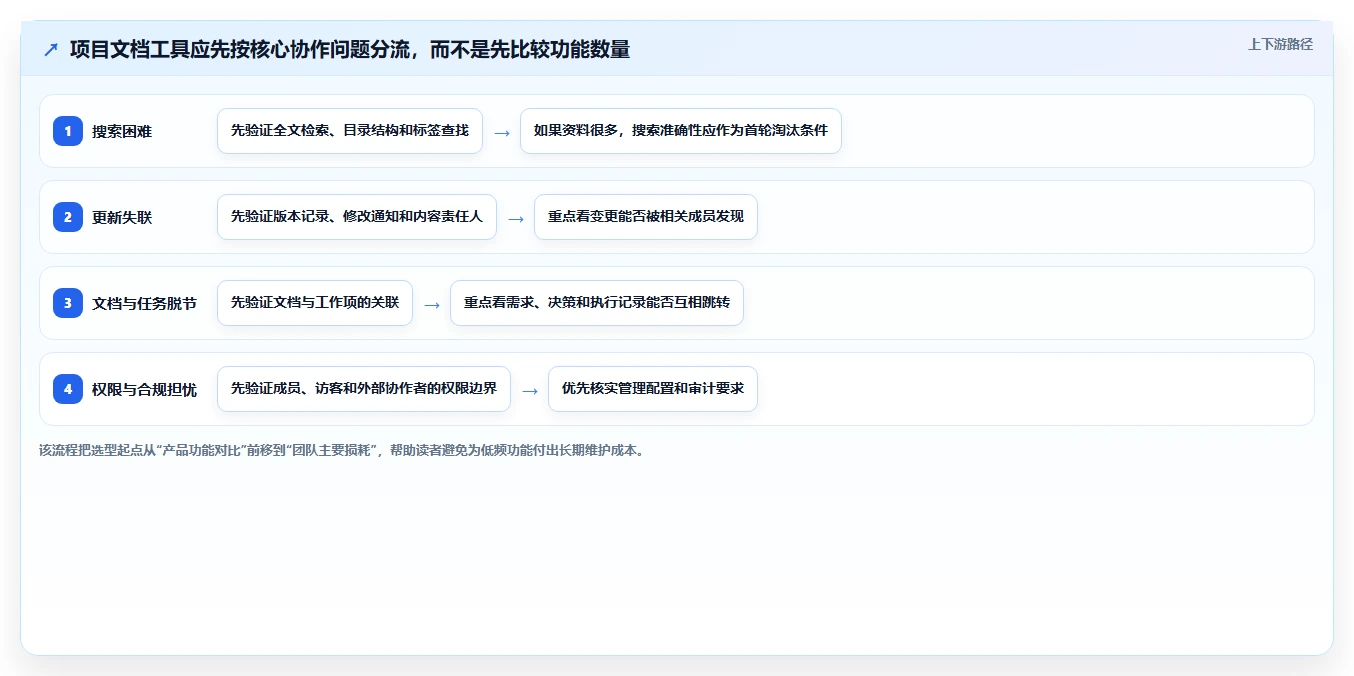Select step badge number 4

click(68, 389)
